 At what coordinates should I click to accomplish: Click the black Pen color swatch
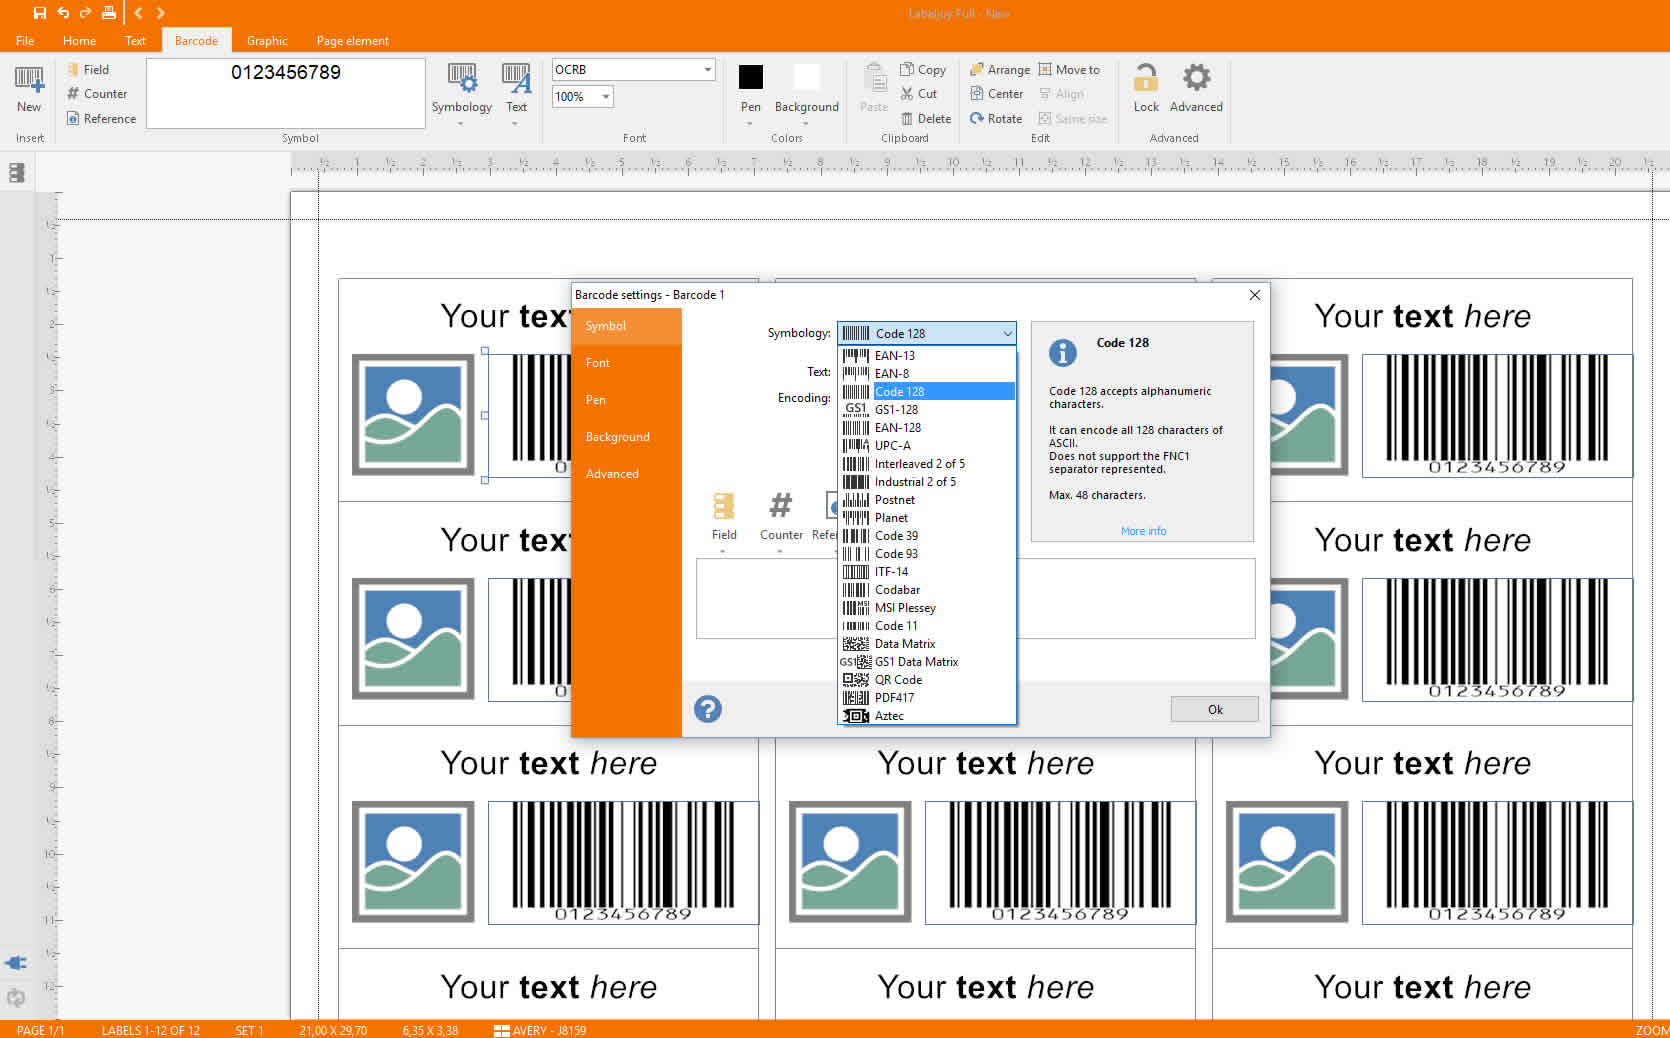(x=751, y=77)
